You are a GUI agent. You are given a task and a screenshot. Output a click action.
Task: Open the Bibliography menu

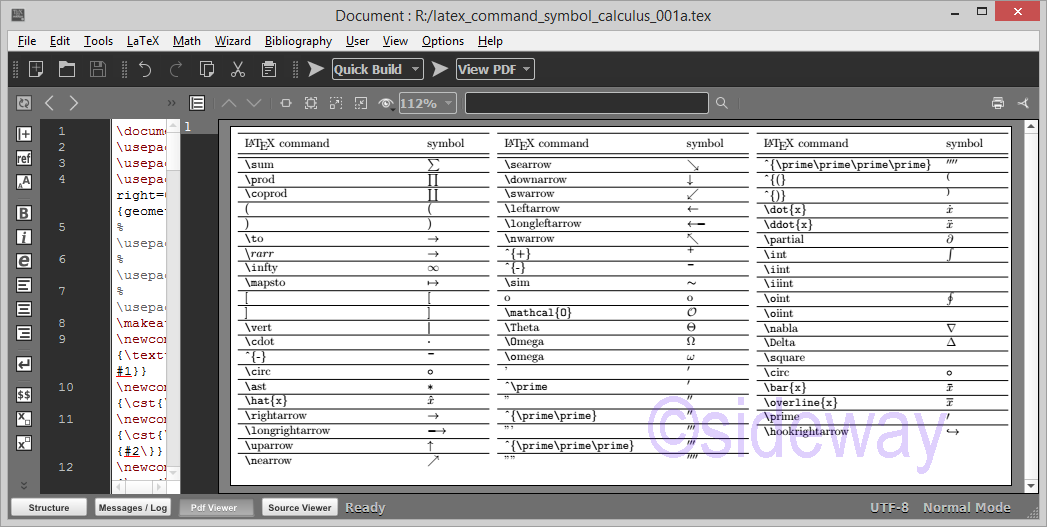[298, 41]
